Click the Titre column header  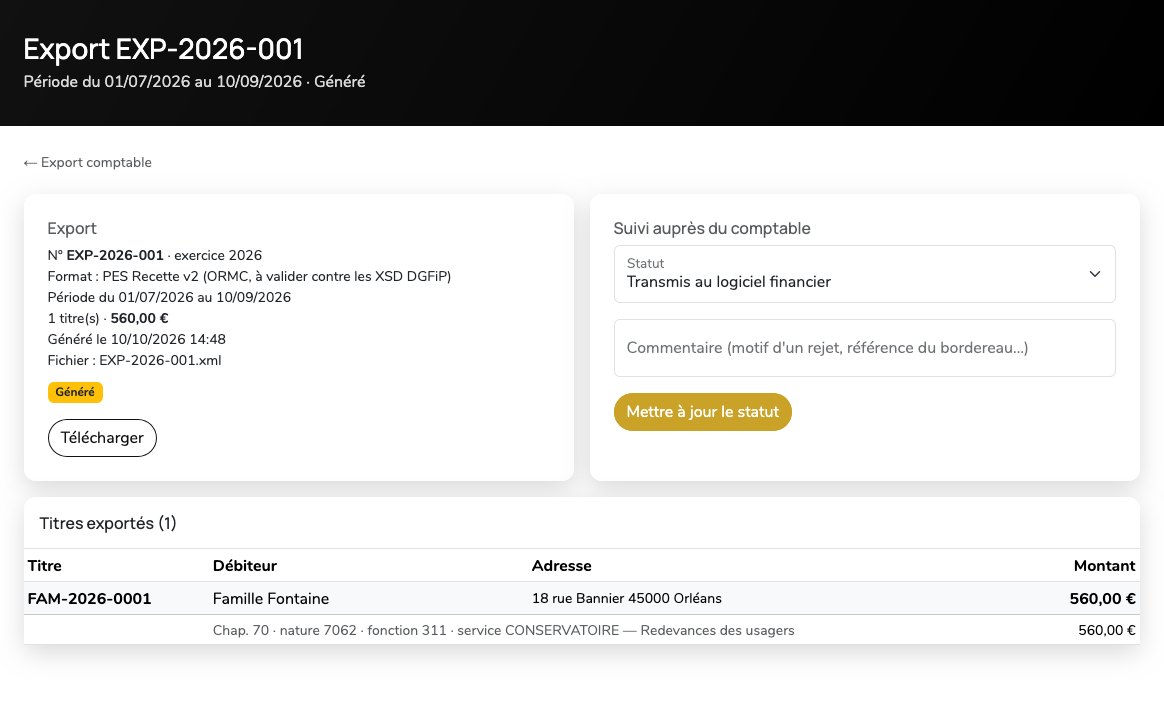click(x=45, y=566)
